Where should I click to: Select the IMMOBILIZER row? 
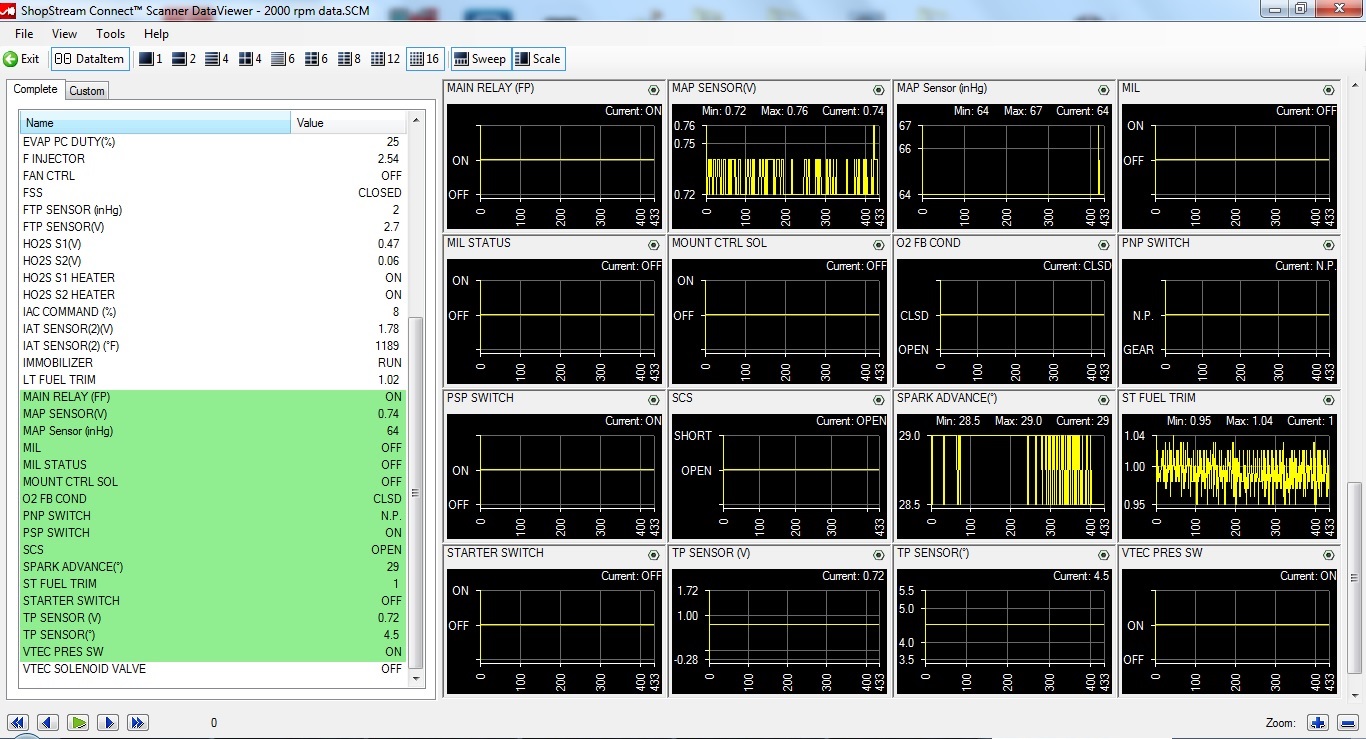[212, 363]
